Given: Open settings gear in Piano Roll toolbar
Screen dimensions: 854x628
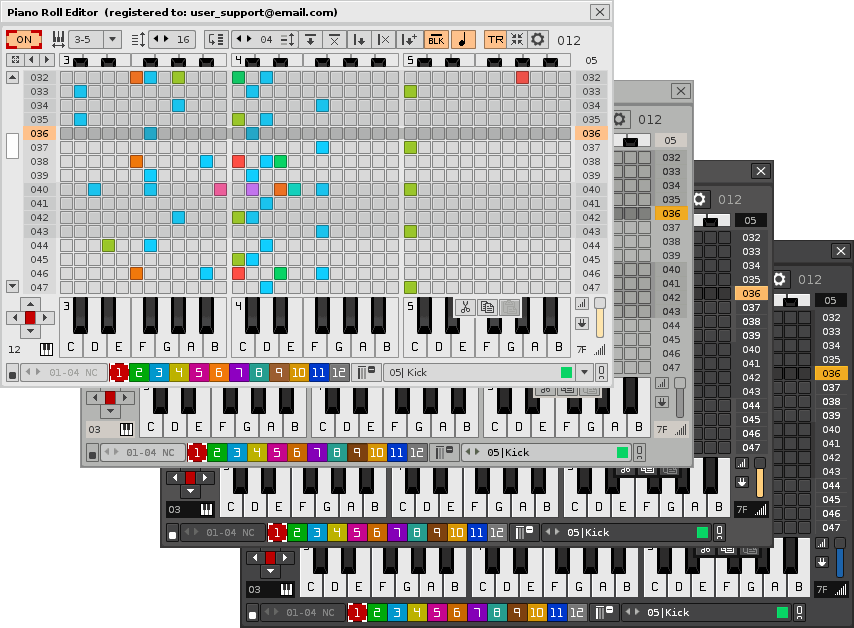Looking at the screenshot, I should (x=539, y=40).
